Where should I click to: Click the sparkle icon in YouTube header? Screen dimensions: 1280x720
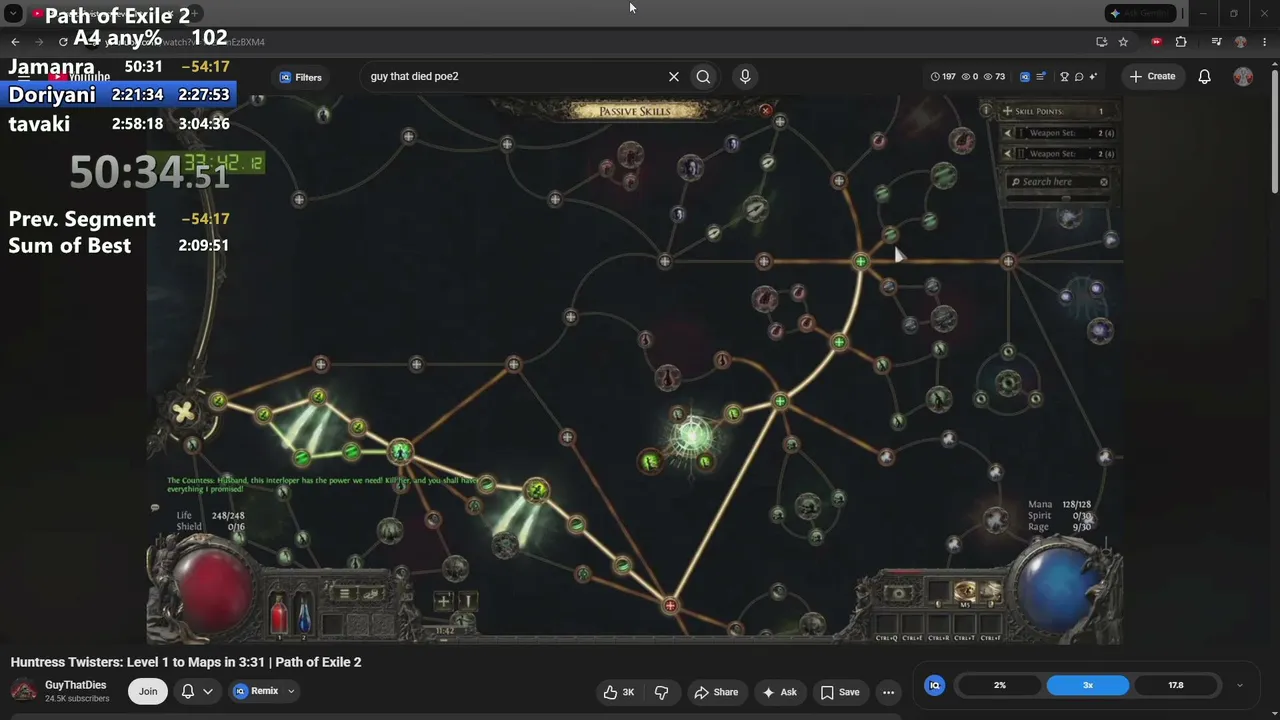coord(1093,77)
